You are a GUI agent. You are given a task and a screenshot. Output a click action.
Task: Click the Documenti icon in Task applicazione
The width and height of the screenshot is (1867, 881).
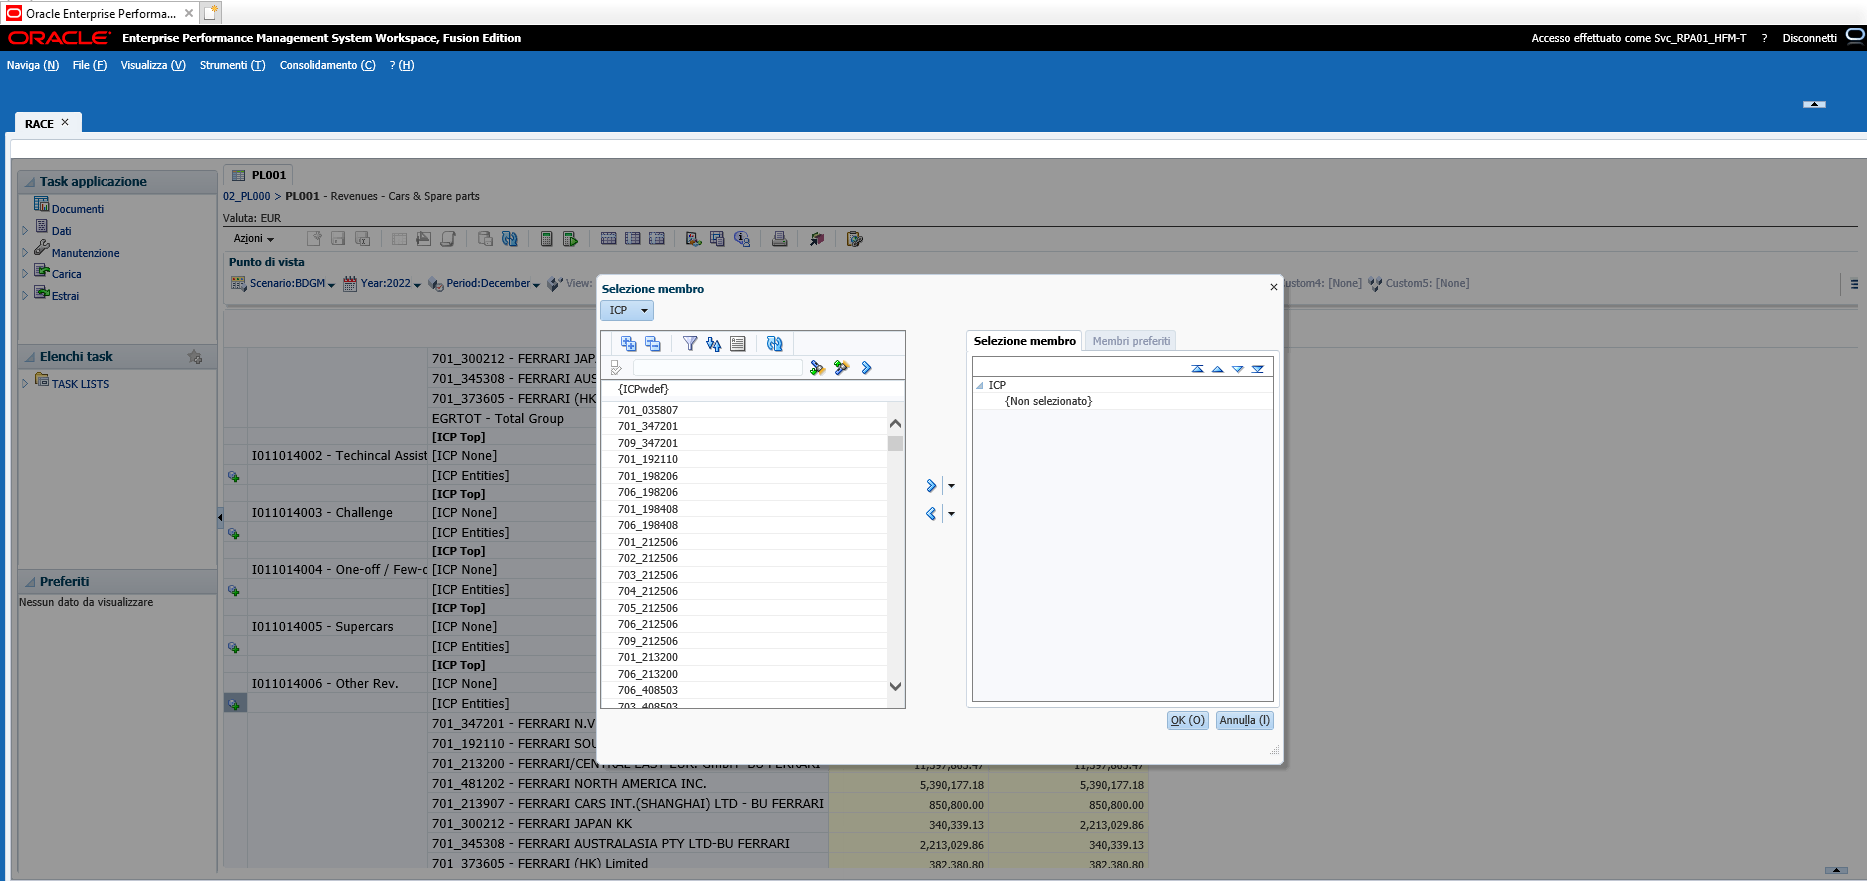tap(42, 204)
